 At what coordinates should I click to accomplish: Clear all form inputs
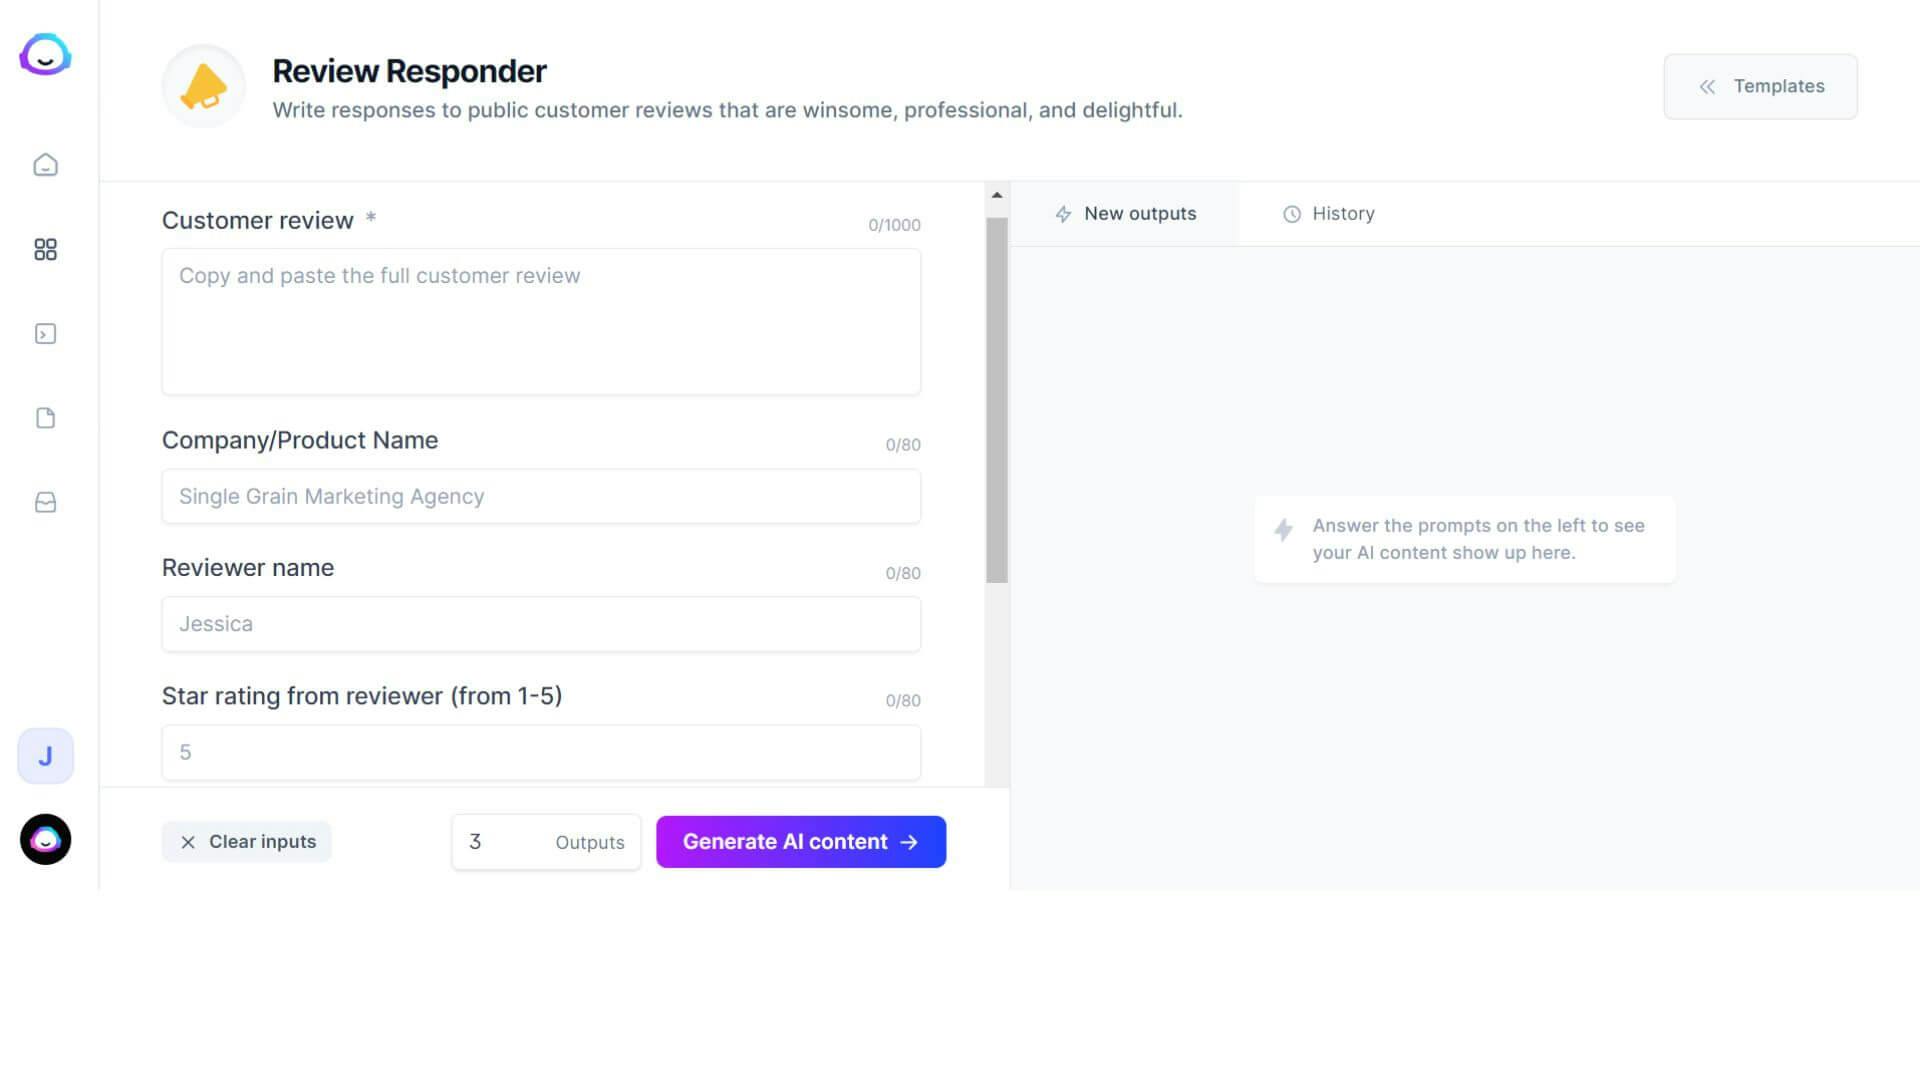(247, 841)
